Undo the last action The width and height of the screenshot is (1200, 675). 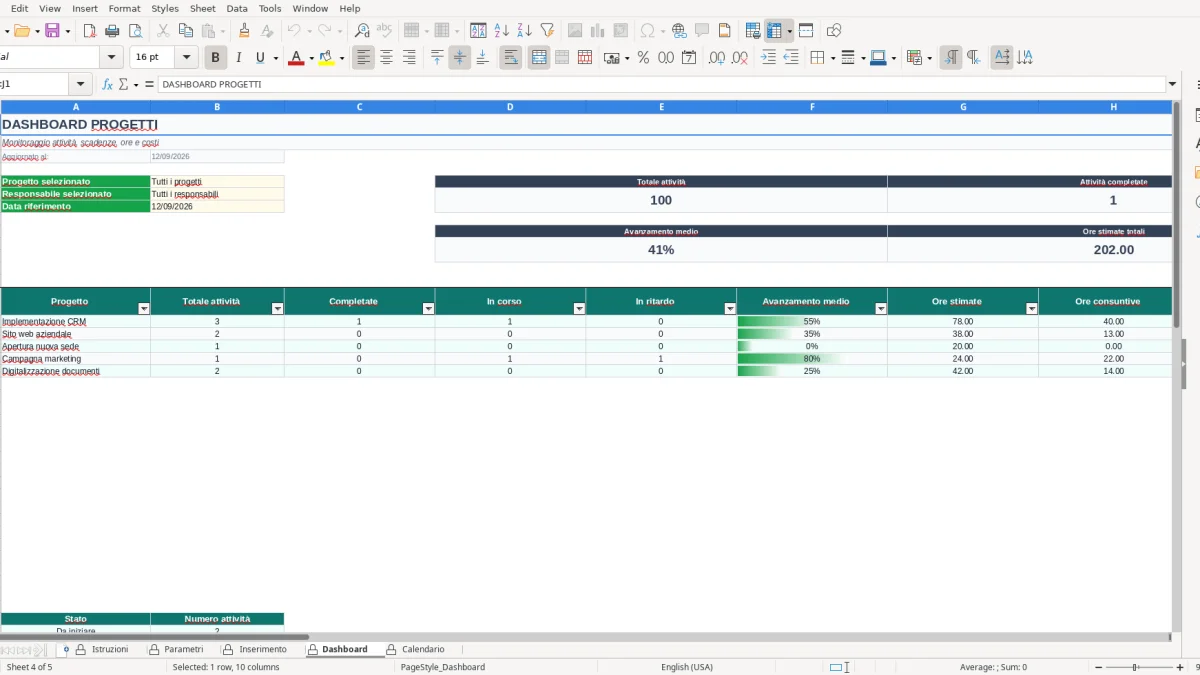[294, 31]
